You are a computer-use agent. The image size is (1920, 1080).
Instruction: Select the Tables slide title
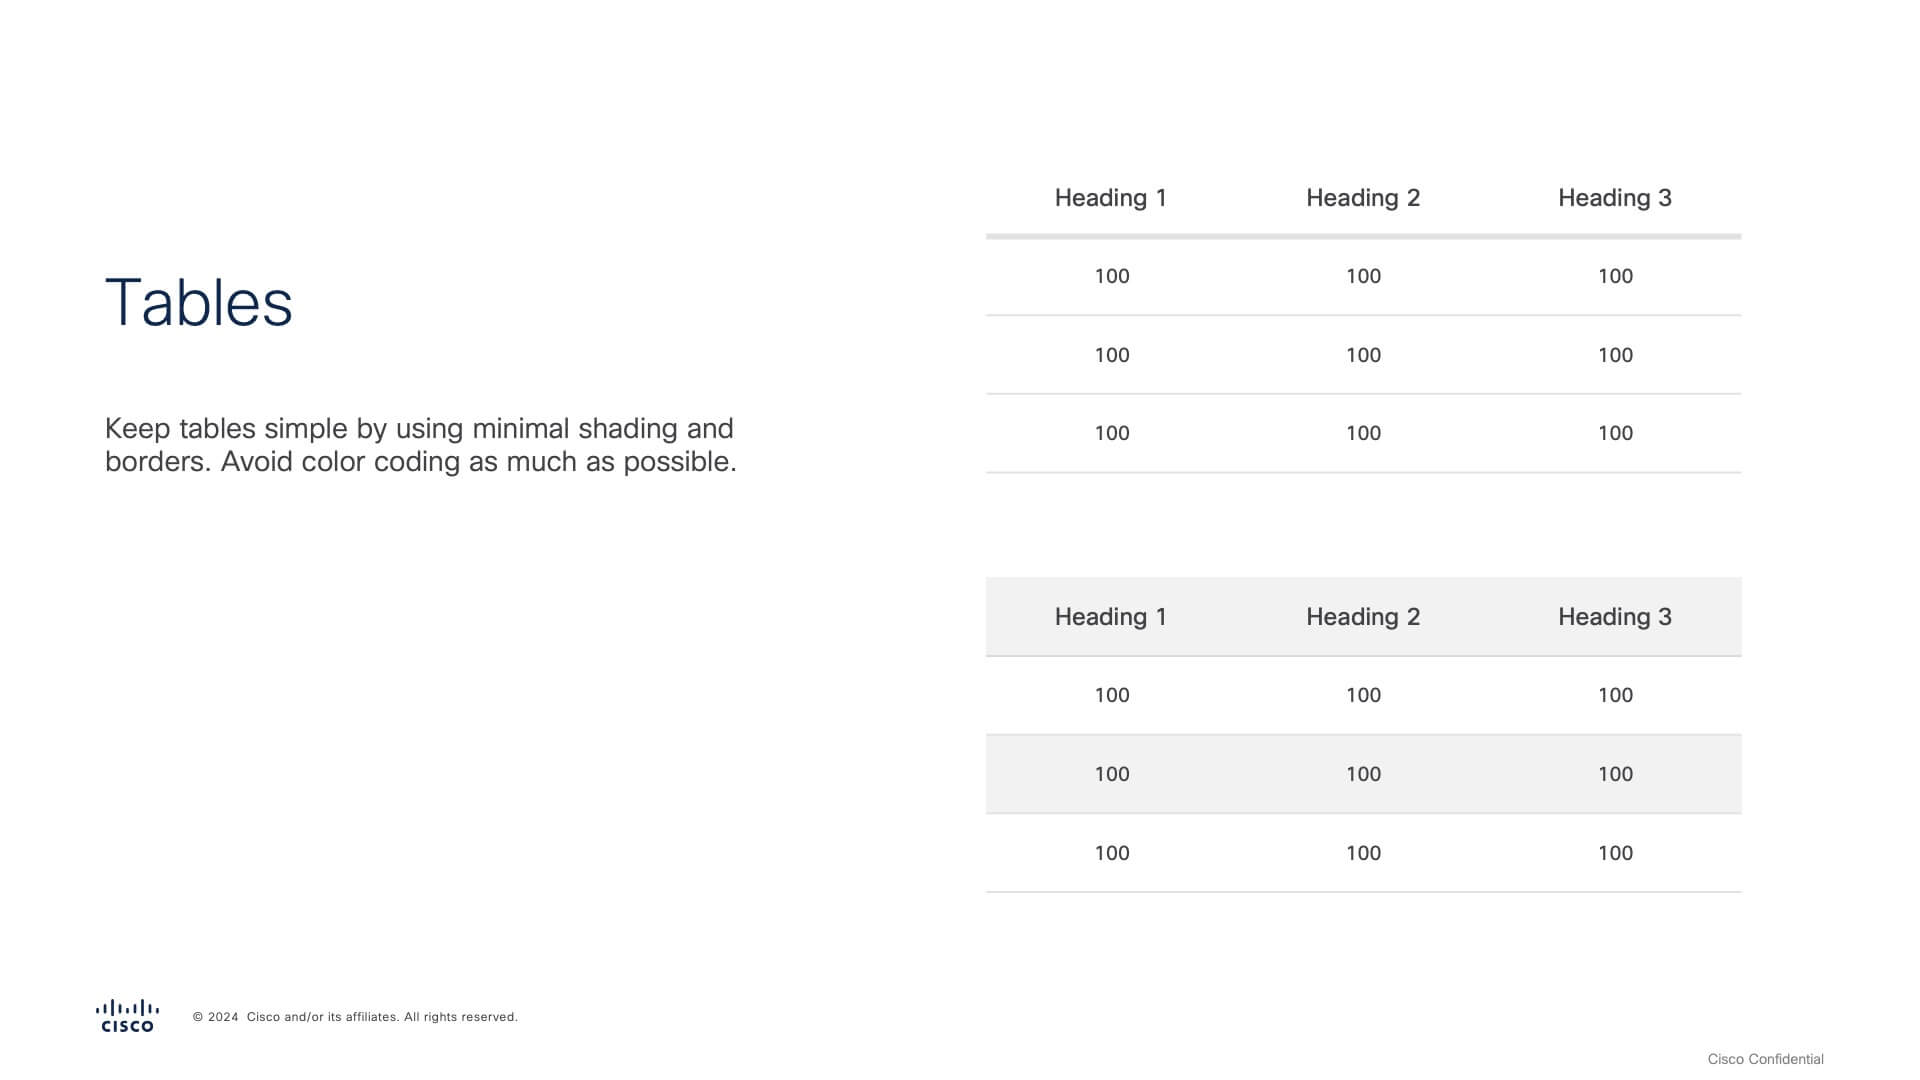198,302
